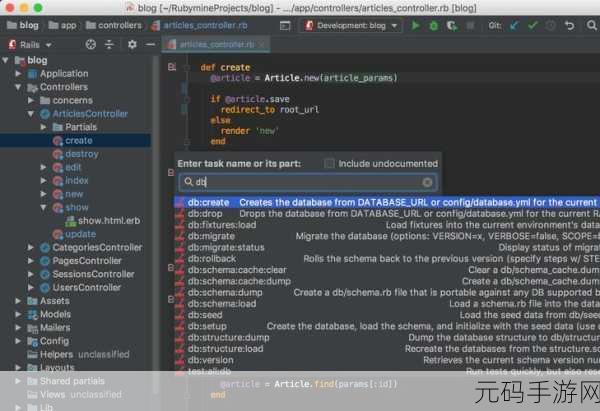Viewport: 600px width, 411px height.
Task: Enable Include undocumented checkbox
Action: [329, 164]
